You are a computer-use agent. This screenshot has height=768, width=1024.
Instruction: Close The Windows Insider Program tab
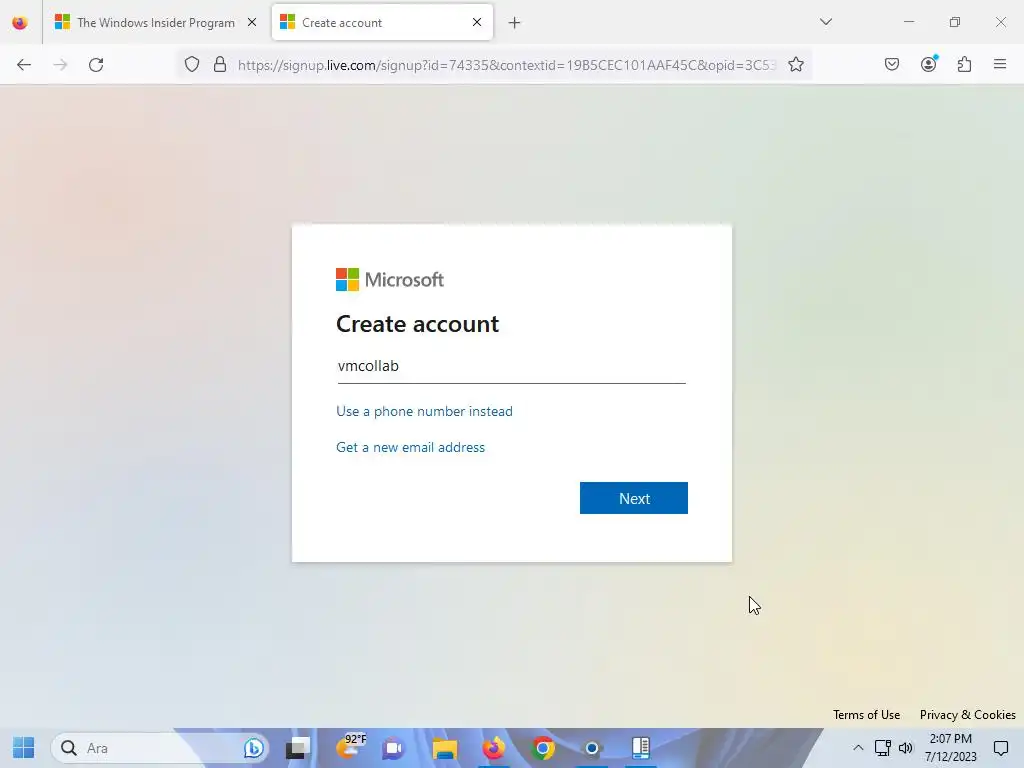(x=252, y=22)
